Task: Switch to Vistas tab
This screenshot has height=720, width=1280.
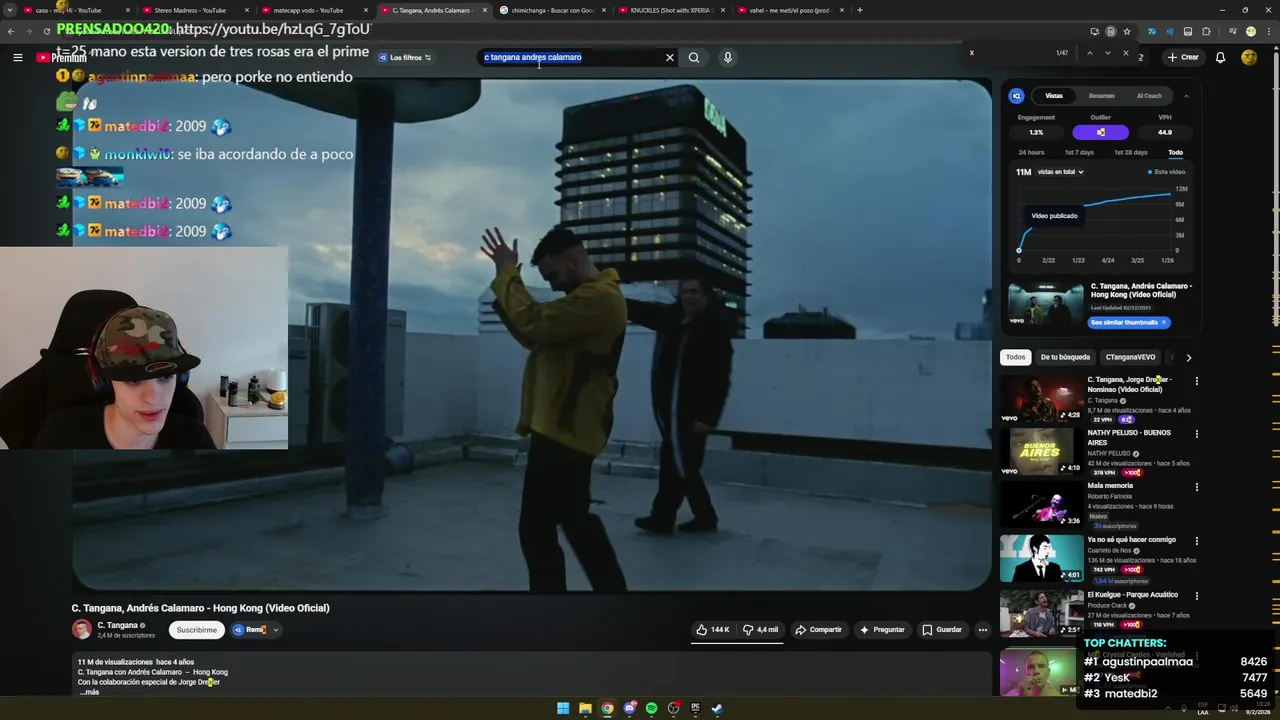Action: (x=1054, y=96)
